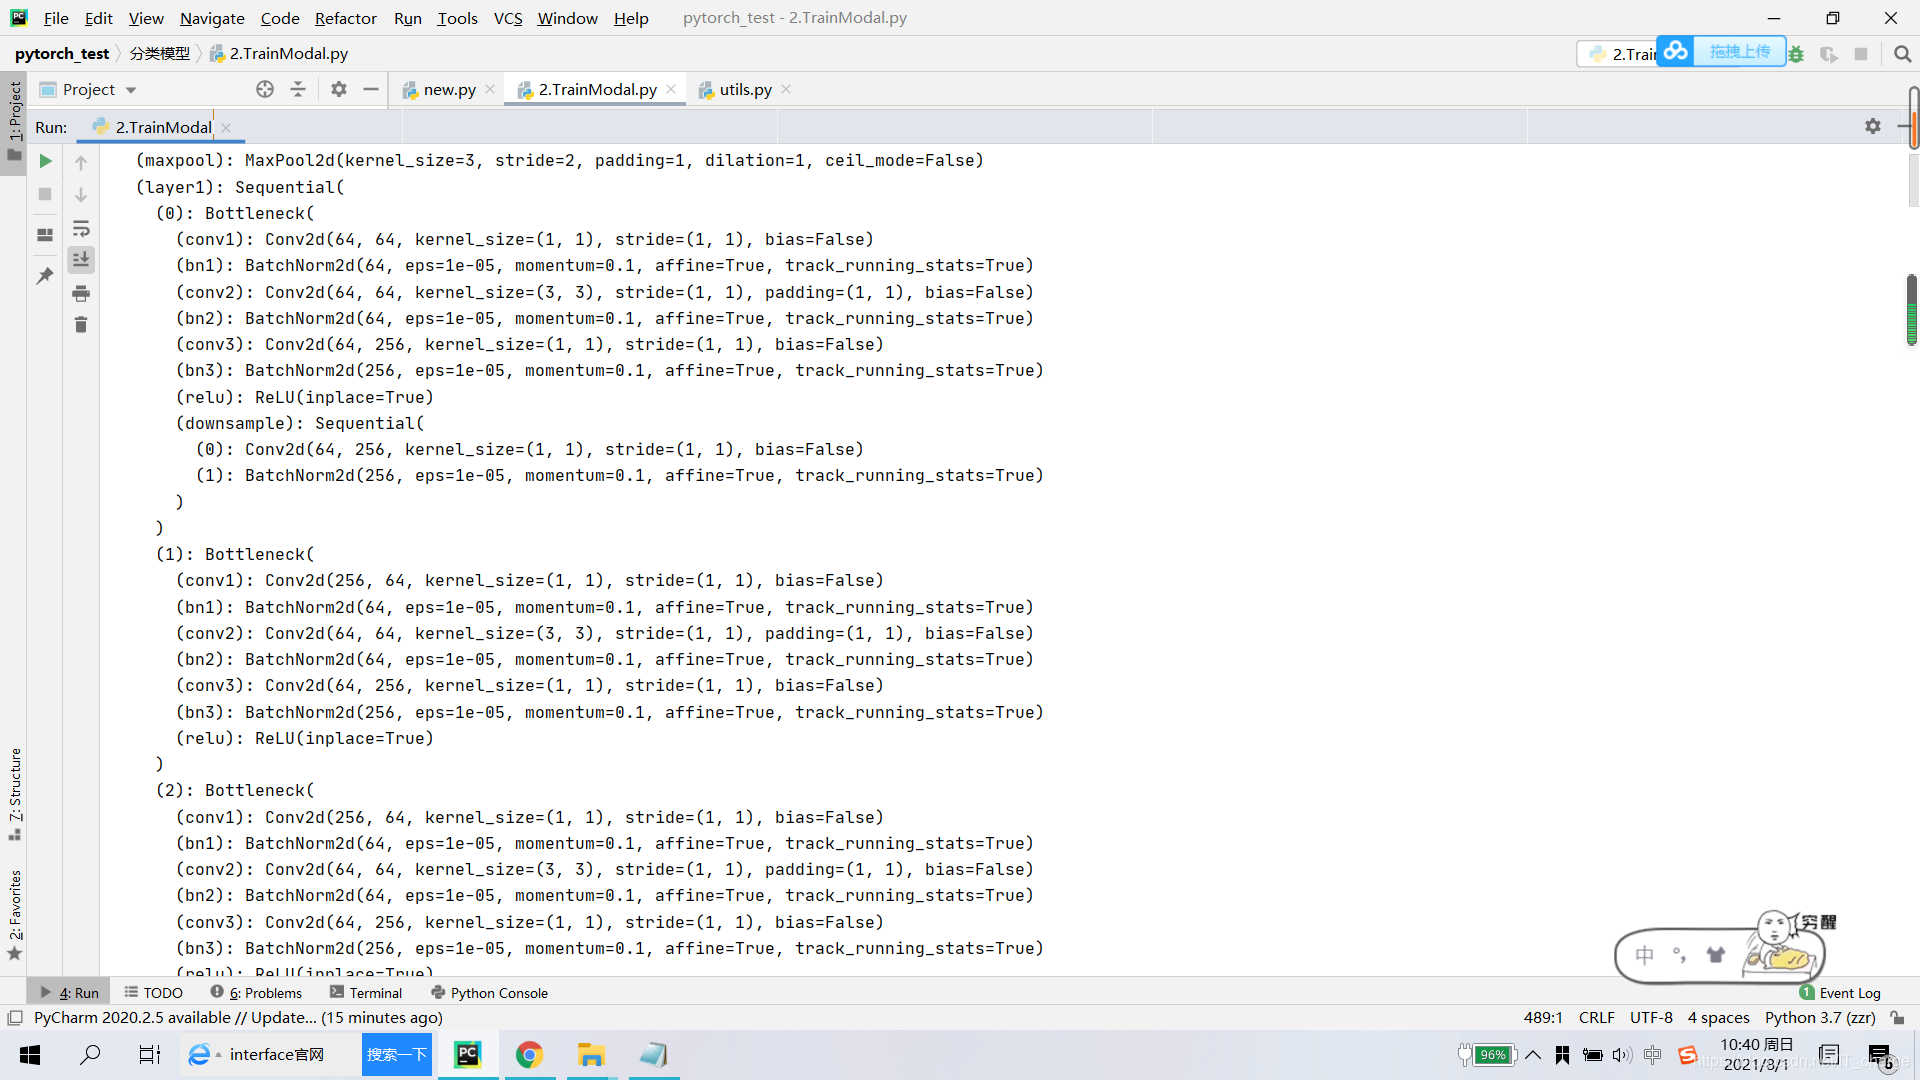Open the Project view dropdown

pos(130,90)
